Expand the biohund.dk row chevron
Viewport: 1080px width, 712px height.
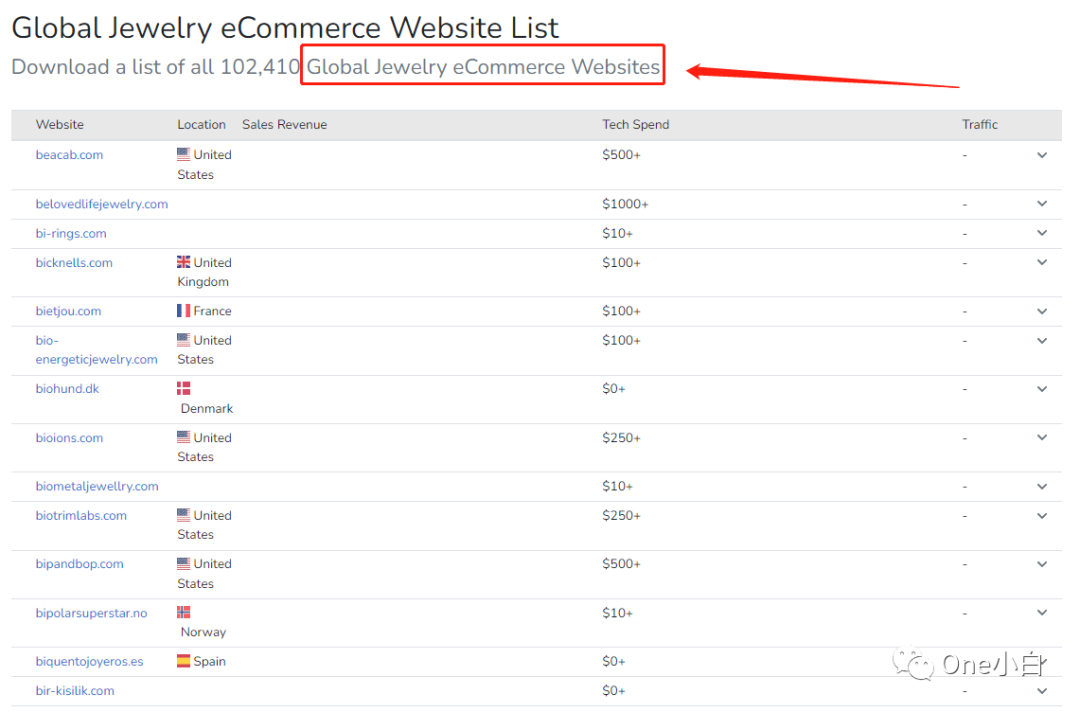(x=1042, y=389)
